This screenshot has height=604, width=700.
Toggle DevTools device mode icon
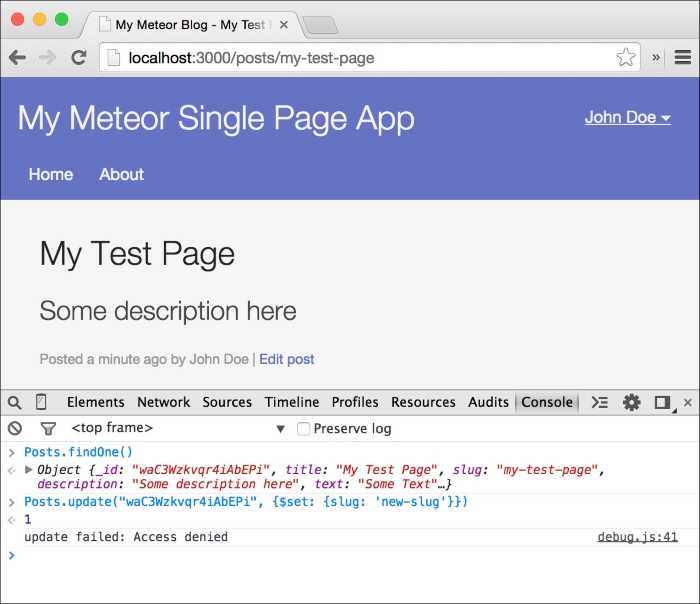[x=41, y=402]
